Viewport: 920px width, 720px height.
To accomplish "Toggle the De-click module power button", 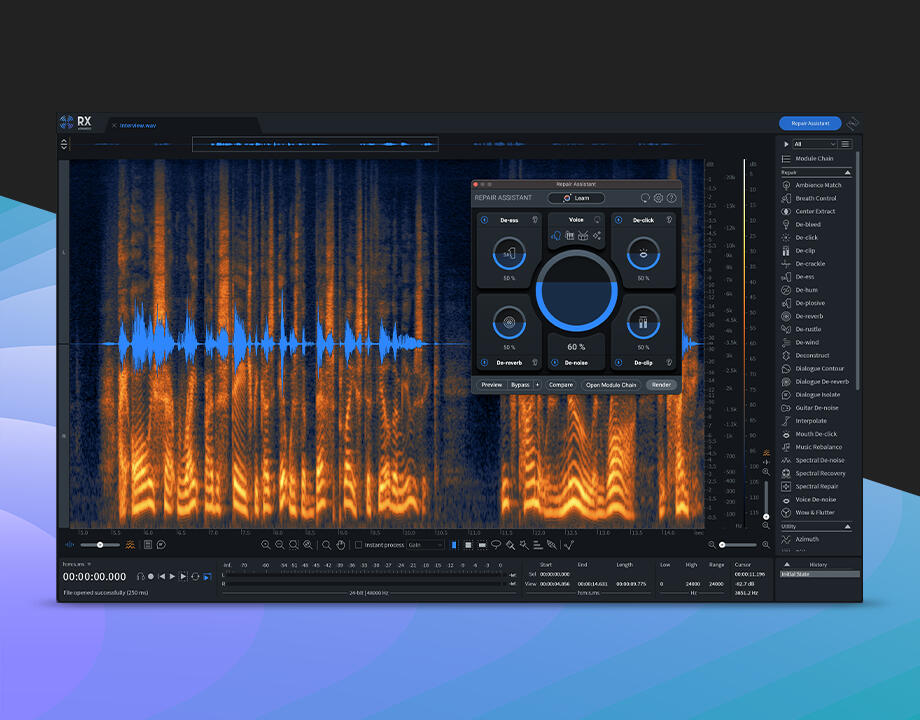I will pos(618,220).
